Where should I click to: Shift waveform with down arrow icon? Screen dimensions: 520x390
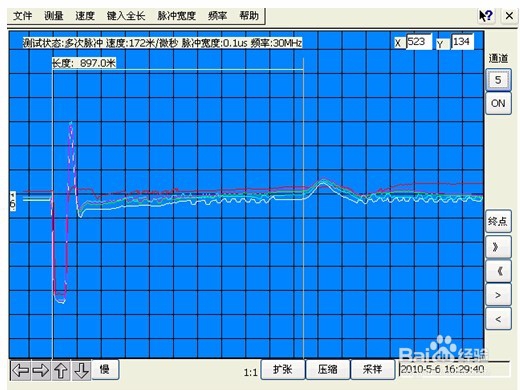(x=81, y=370)
